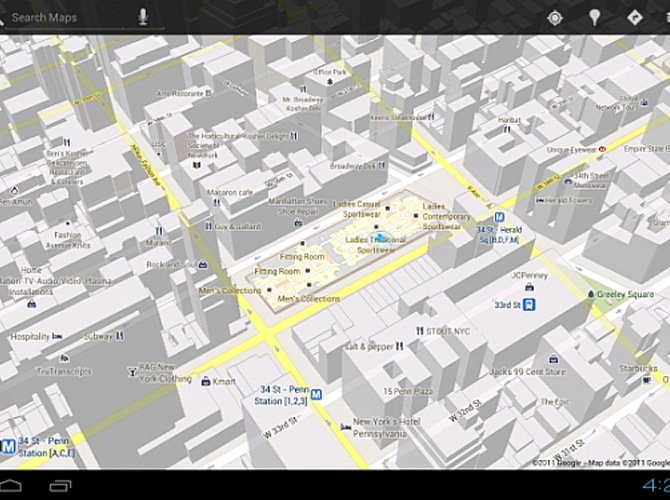Tap the Macaron cafe restaurant icon

216,202
